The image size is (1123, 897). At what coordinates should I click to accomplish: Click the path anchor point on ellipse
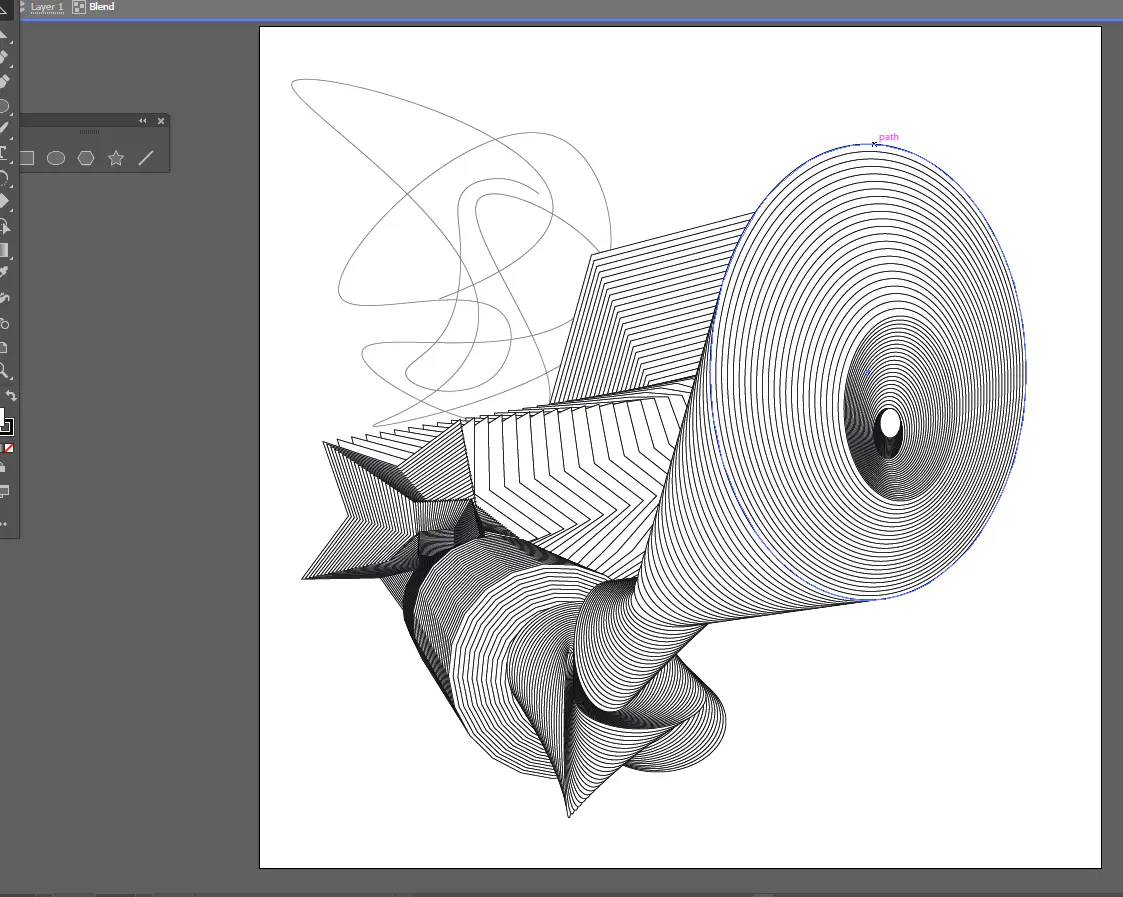coord(874,145)
